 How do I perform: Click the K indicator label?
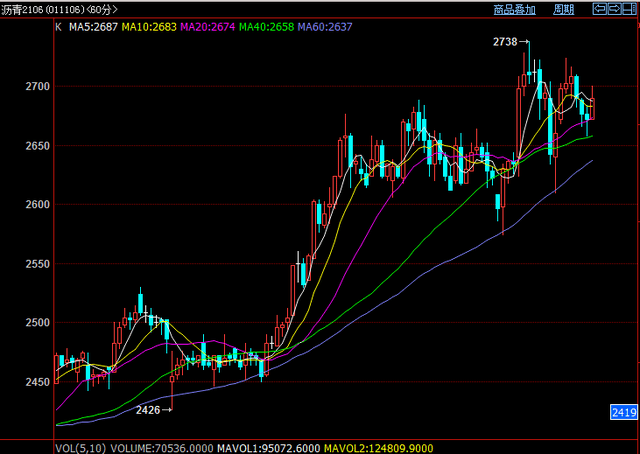click(58, 27)
